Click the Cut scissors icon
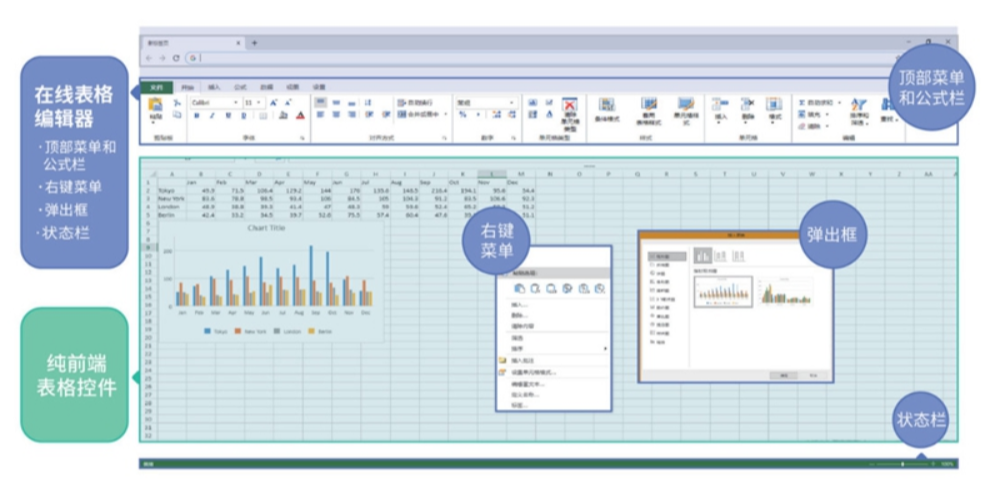Screen dimensions: 999x486 coord(177,103)
